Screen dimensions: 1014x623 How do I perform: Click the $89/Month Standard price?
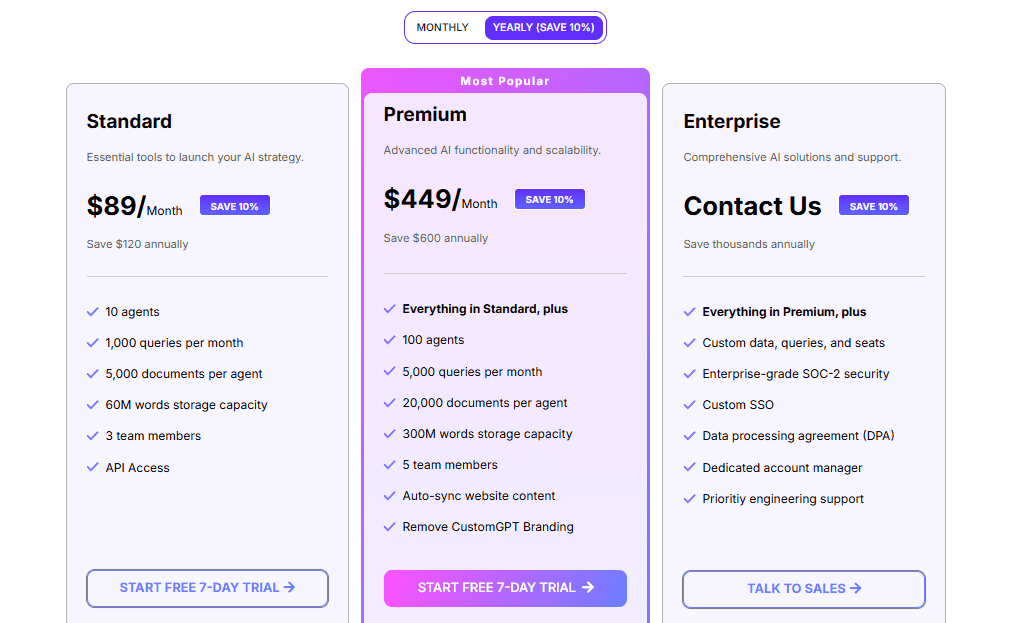click(134, 207)
